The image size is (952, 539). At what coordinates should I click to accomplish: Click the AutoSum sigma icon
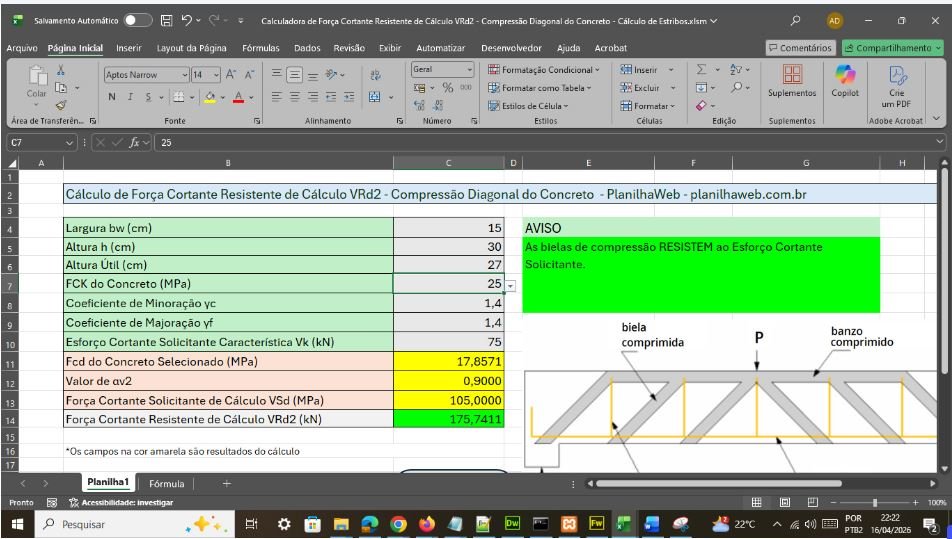[x=701, y=68]
